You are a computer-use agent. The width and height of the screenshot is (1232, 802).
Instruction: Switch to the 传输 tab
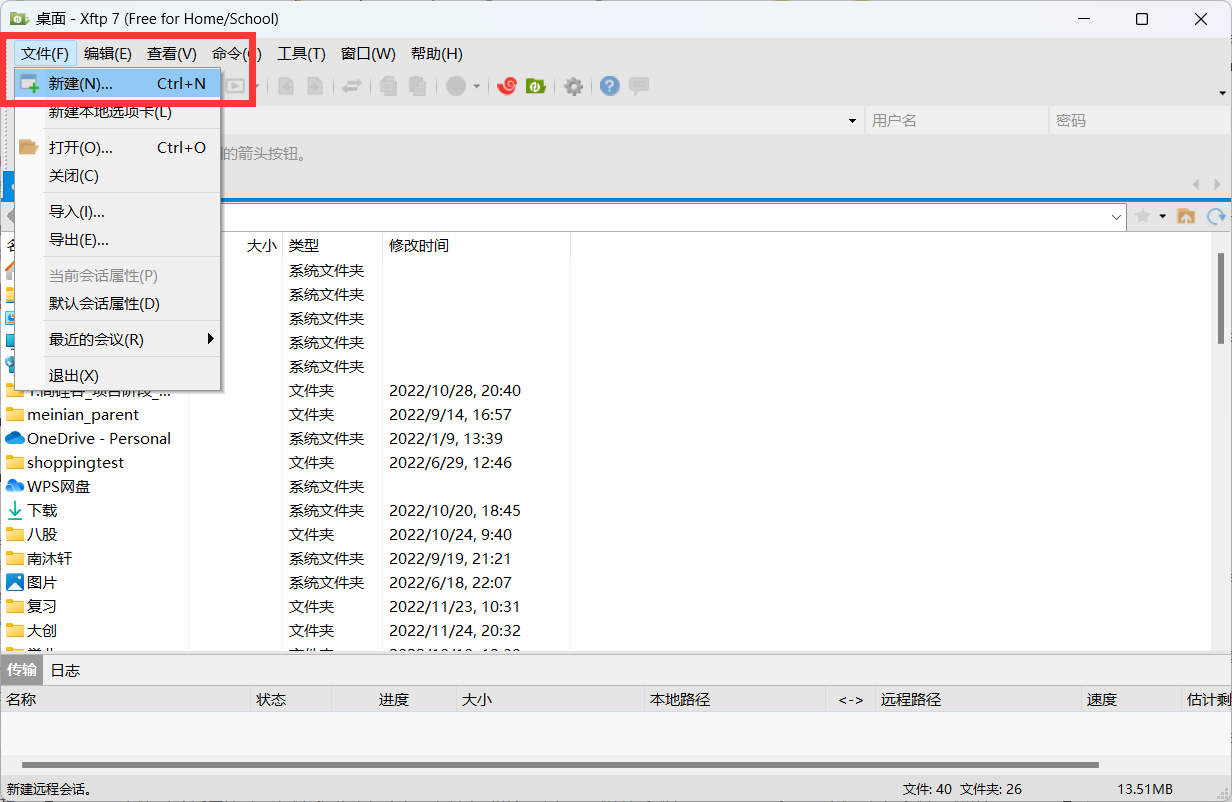(x=21, y=670)
